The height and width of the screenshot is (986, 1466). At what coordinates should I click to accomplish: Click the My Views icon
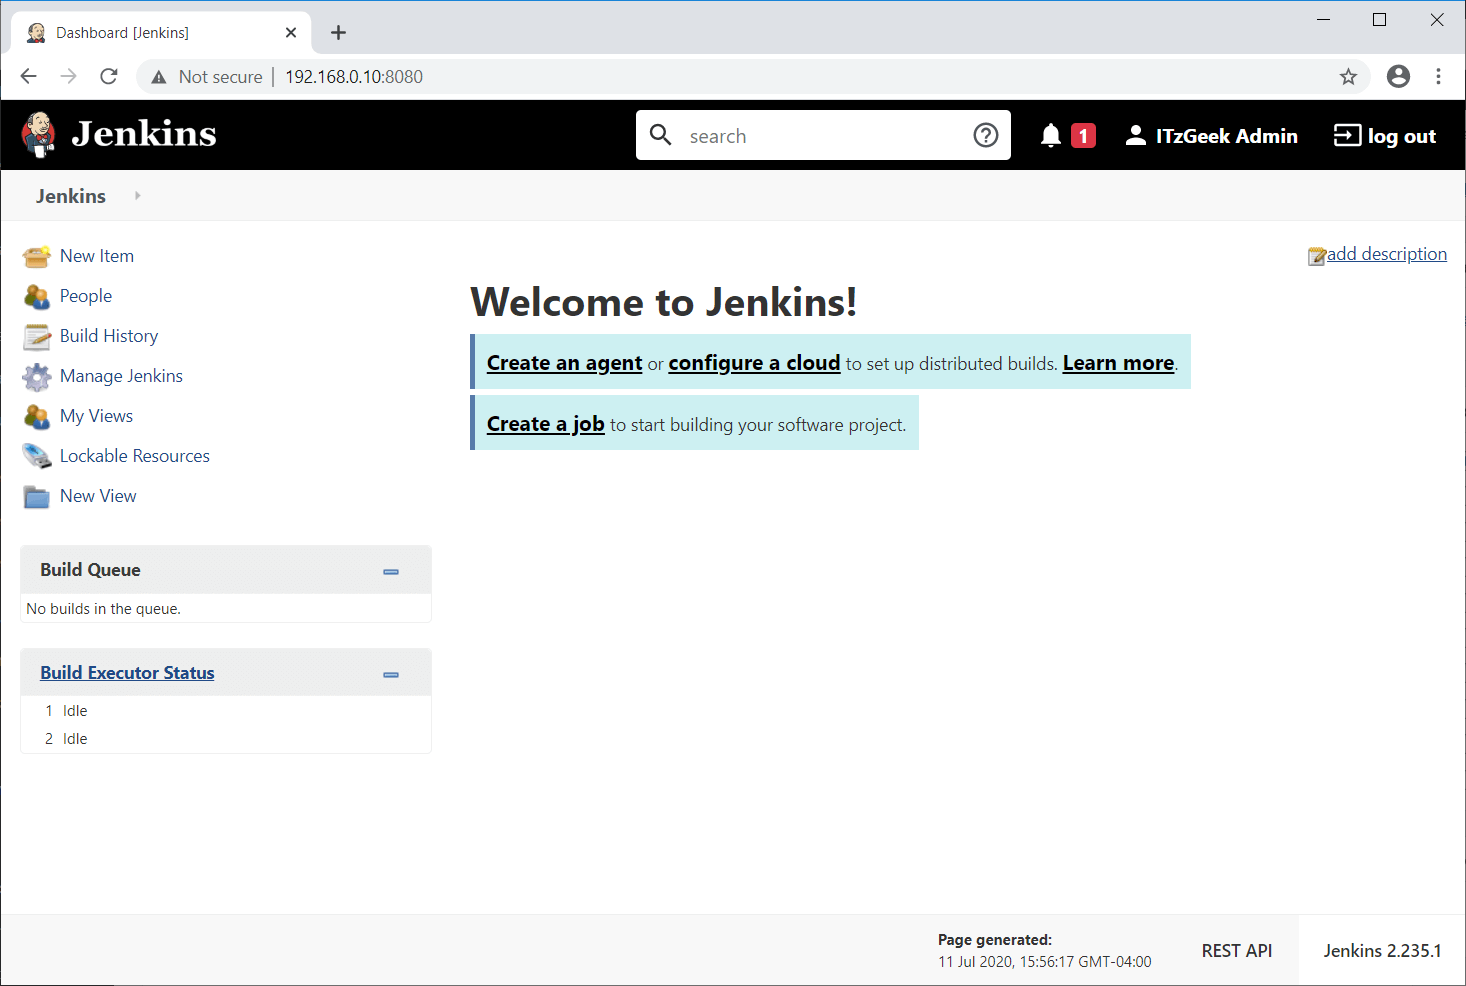click(37, 416)
